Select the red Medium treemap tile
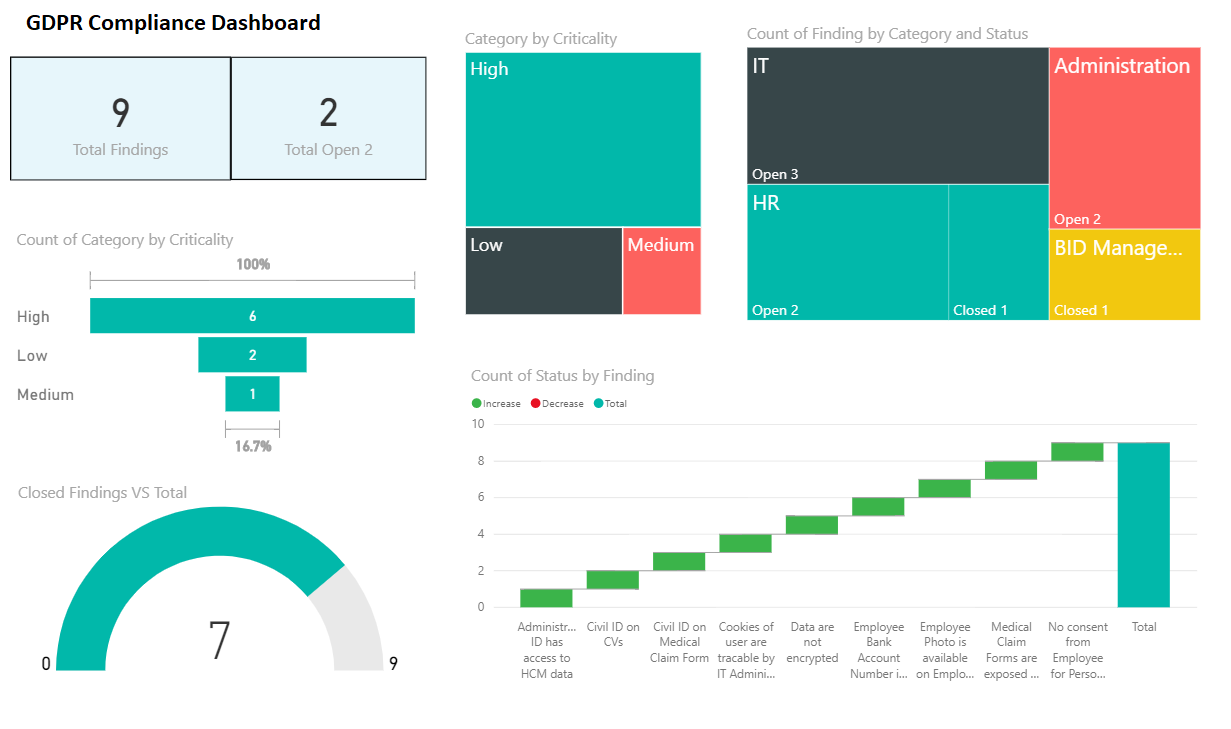 [661, 271]
